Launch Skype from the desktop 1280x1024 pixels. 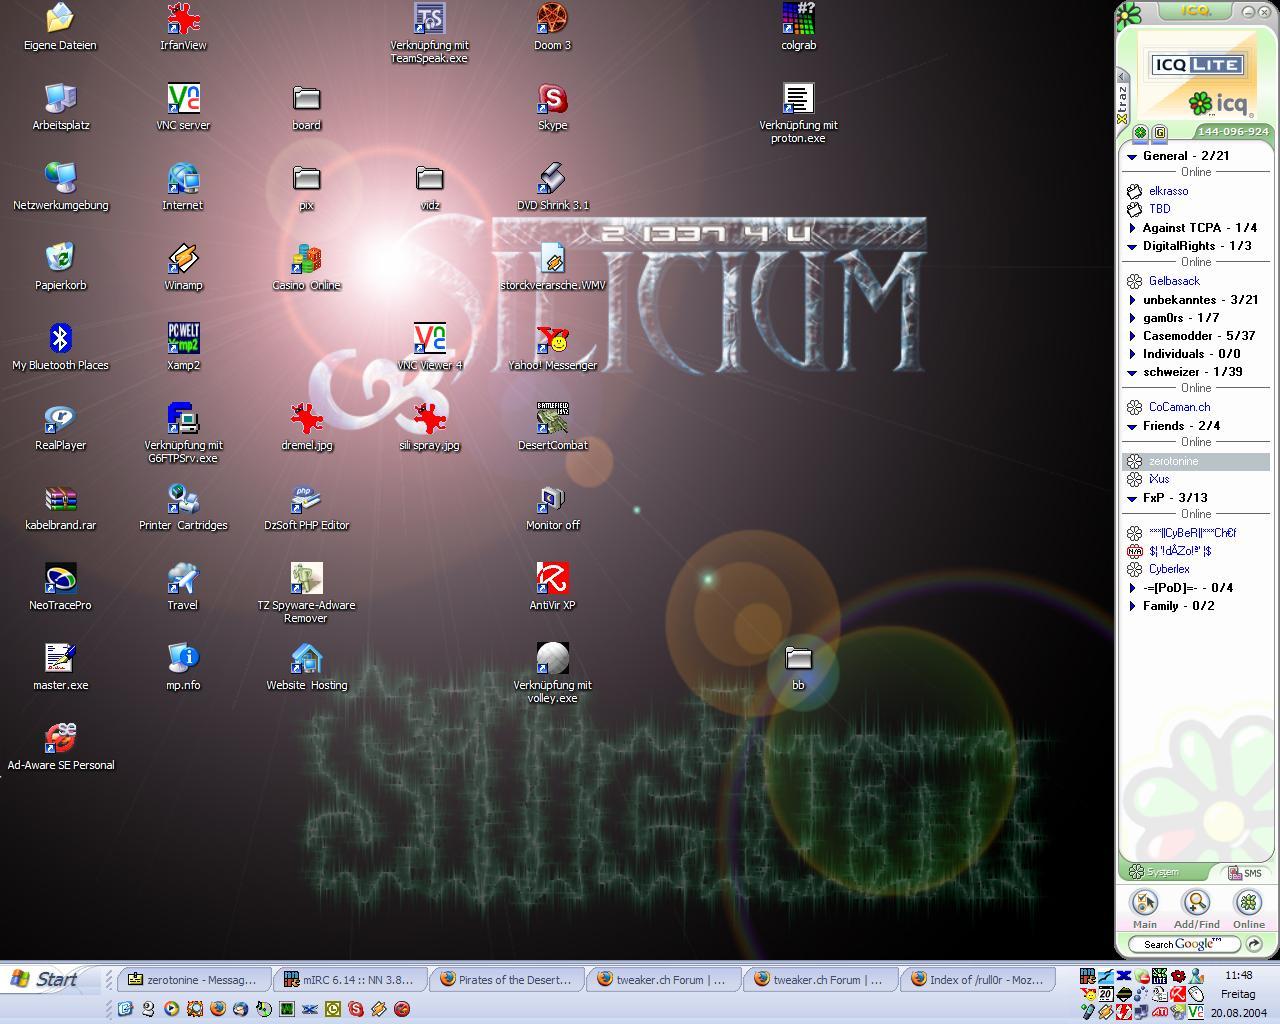tap(552, 100)
